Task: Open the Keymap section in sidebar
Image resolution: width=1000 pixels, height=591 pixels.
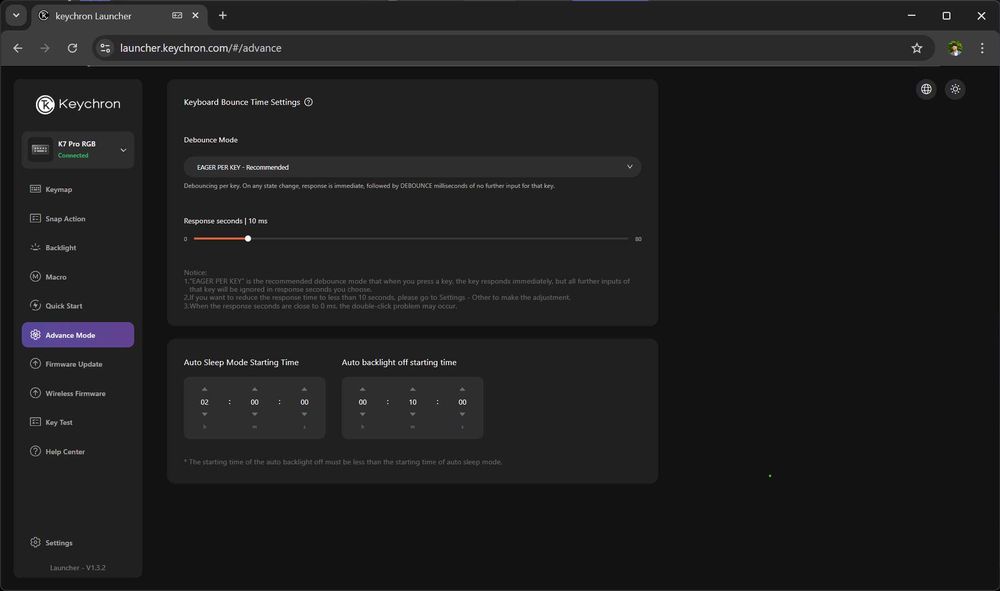Action: 78,189
